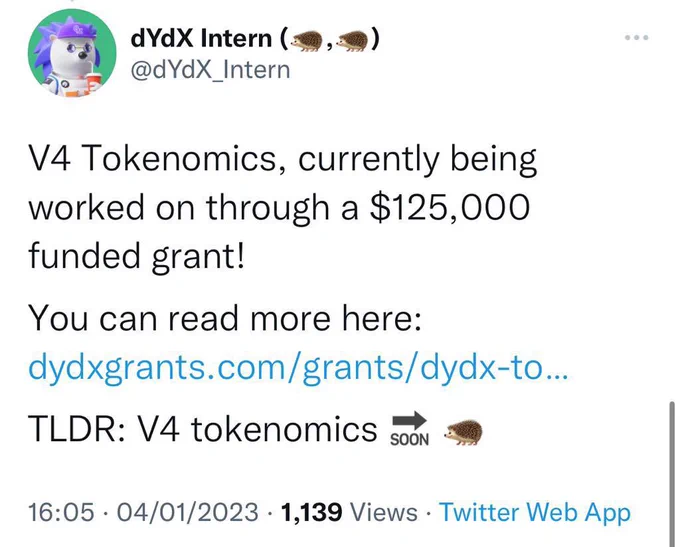
Task: Click the first hedgehog emoji in display name
Action: 307,42
